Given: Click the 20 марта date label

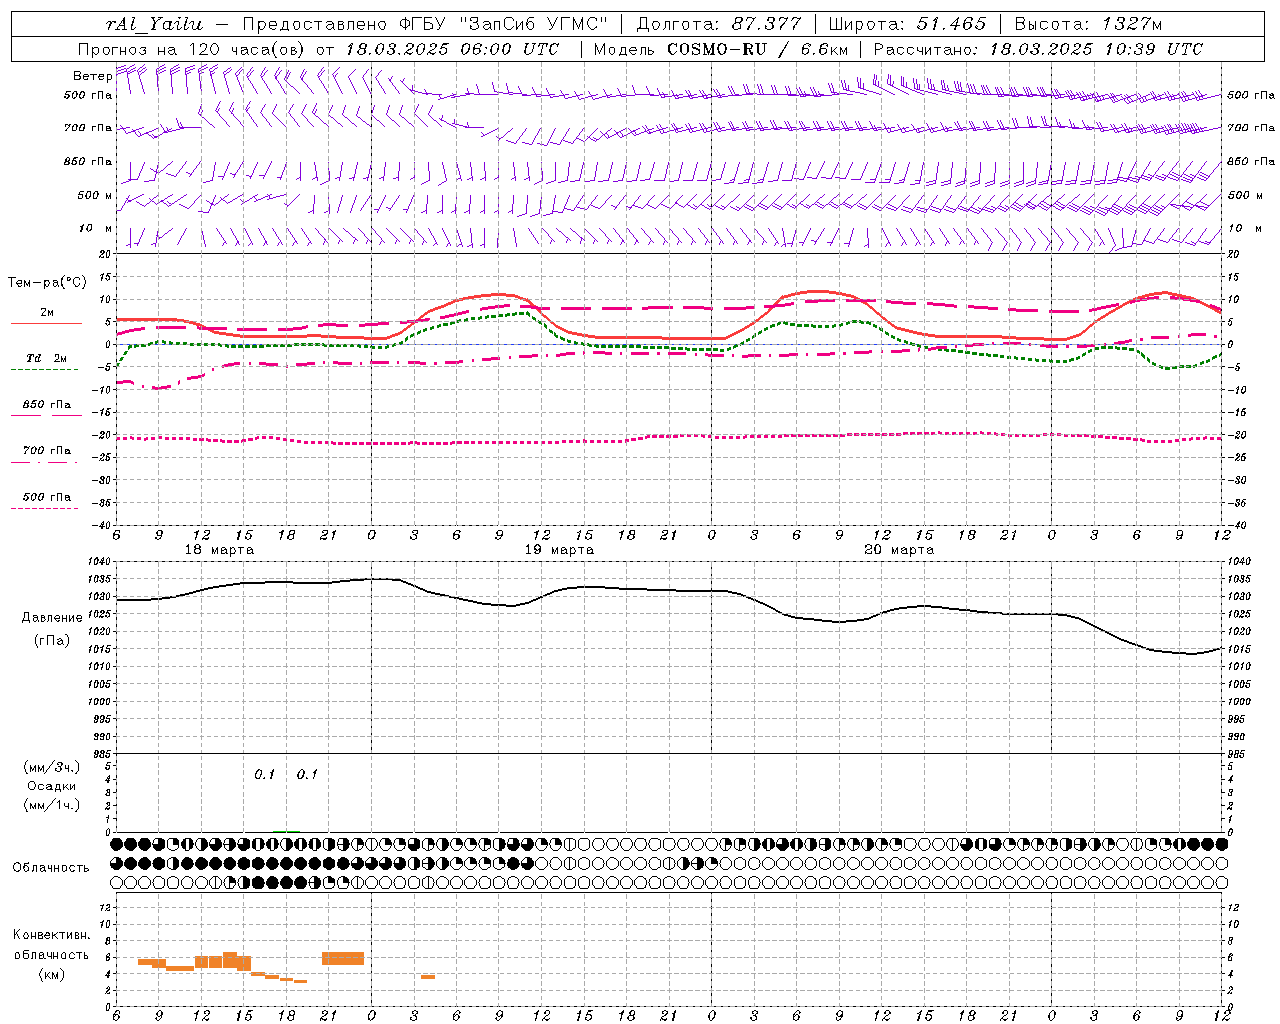Looking at the screenshot, I should click(899, 550).
